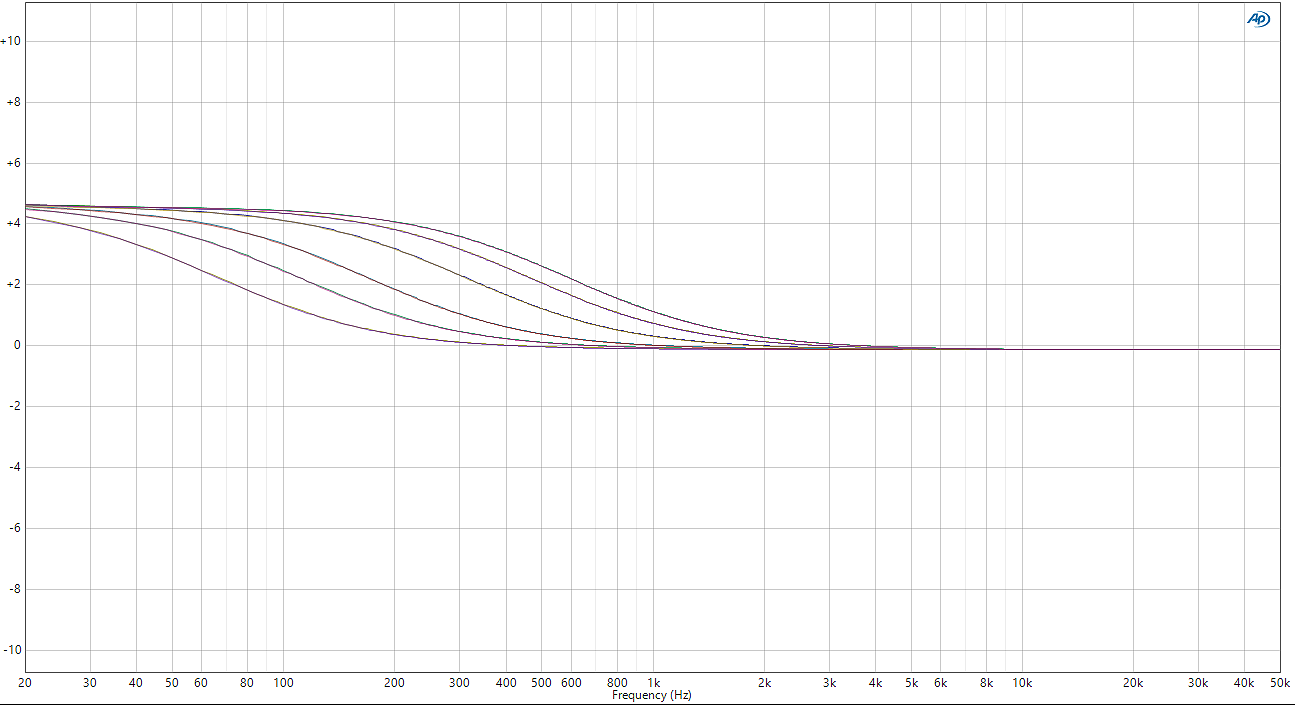Image resolution: width=1295 pixels, height=705 pixels.
Task: Click the -8 level axis label
Action: click(14, 589)
